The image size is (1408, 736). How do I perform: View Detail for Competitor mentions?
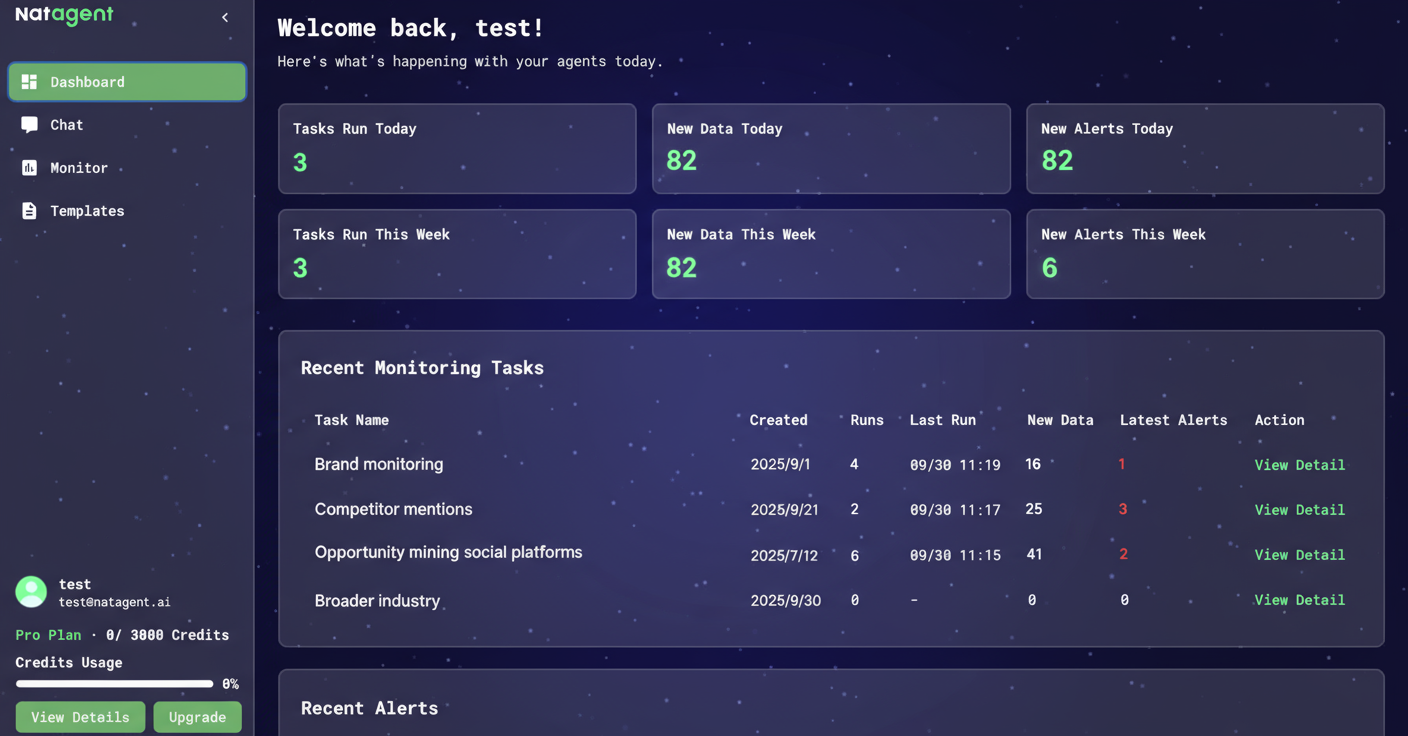(1299, 509)
